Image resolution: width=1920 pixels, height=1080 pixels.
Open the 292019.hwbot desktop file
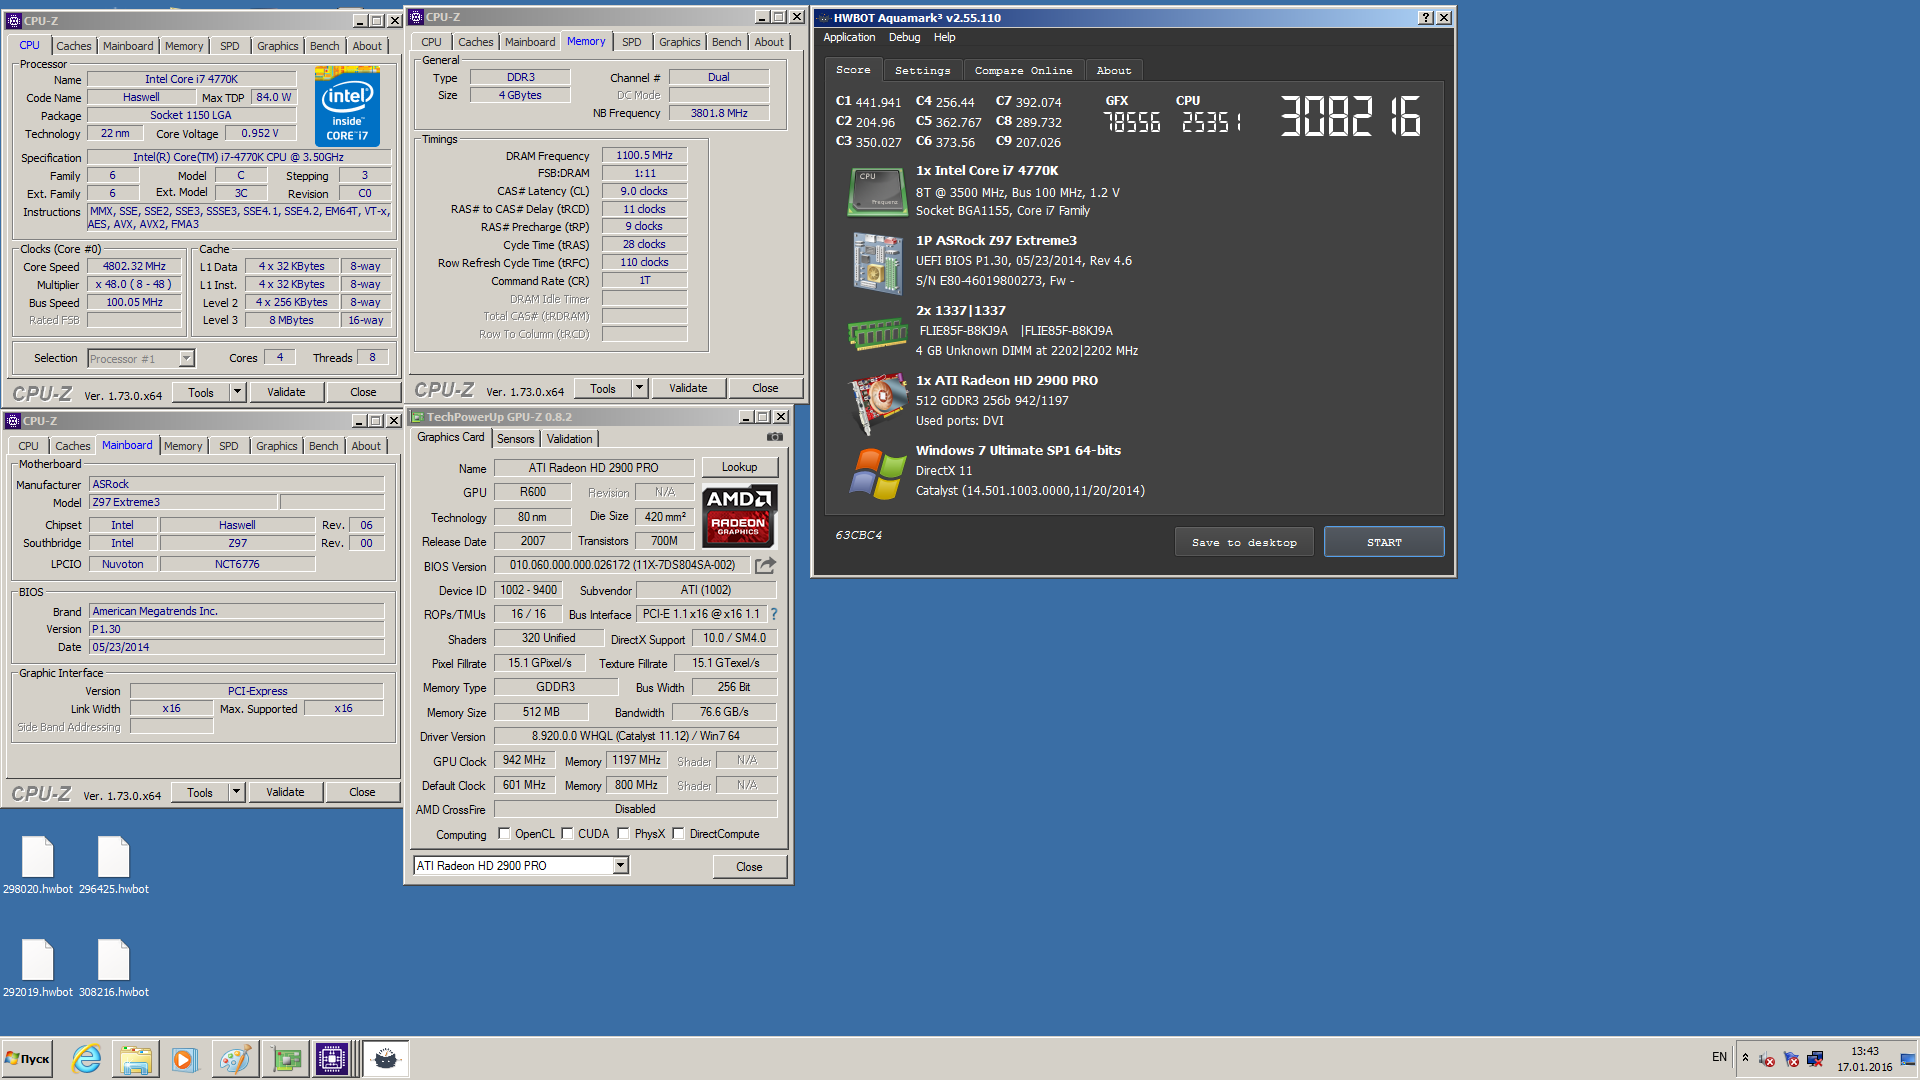tap(37, 968)
